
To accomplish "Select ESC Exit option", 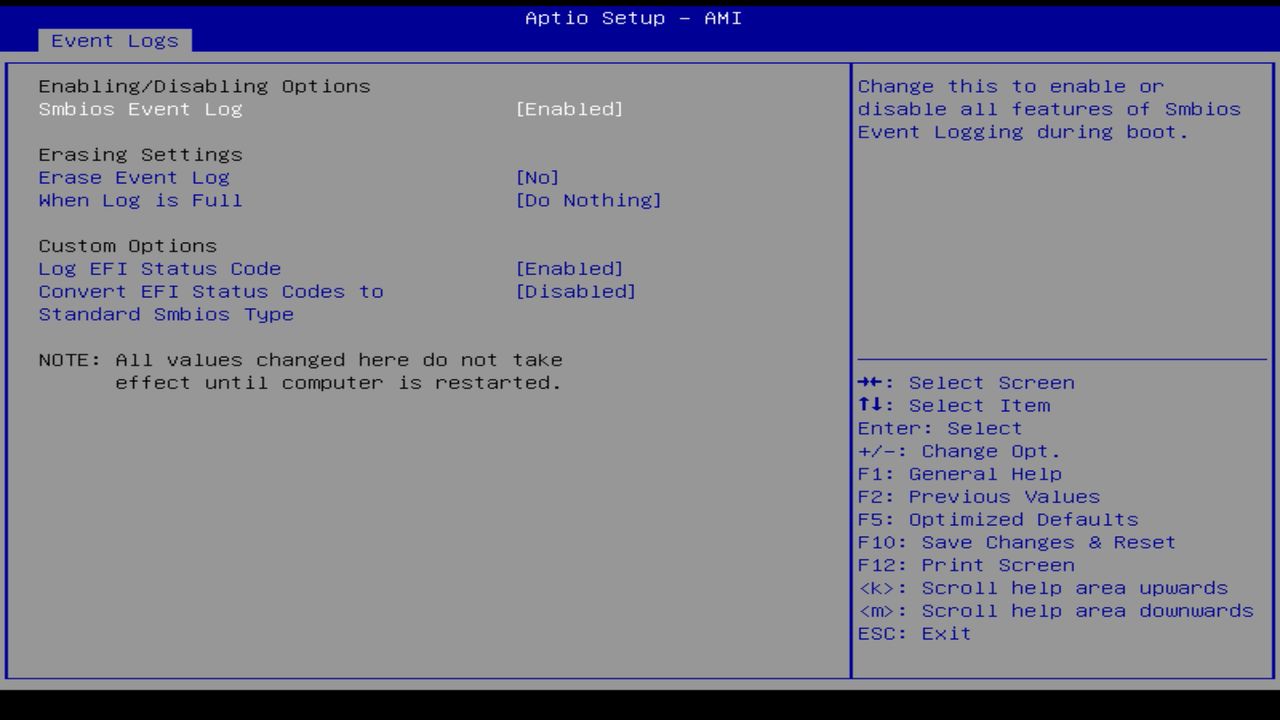I will point(913,633).
